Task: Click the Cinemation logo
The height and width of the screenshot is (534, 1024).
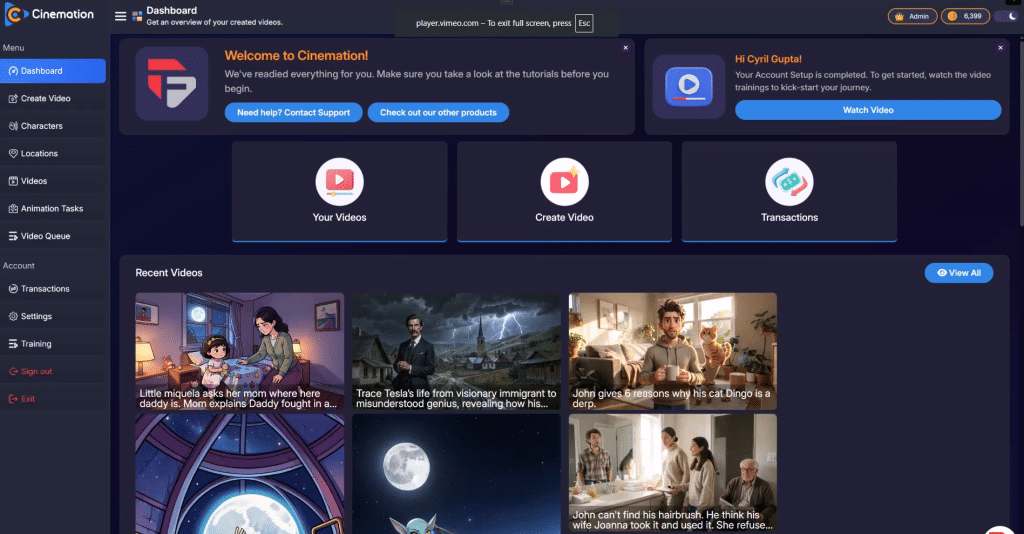Action: 50,15
